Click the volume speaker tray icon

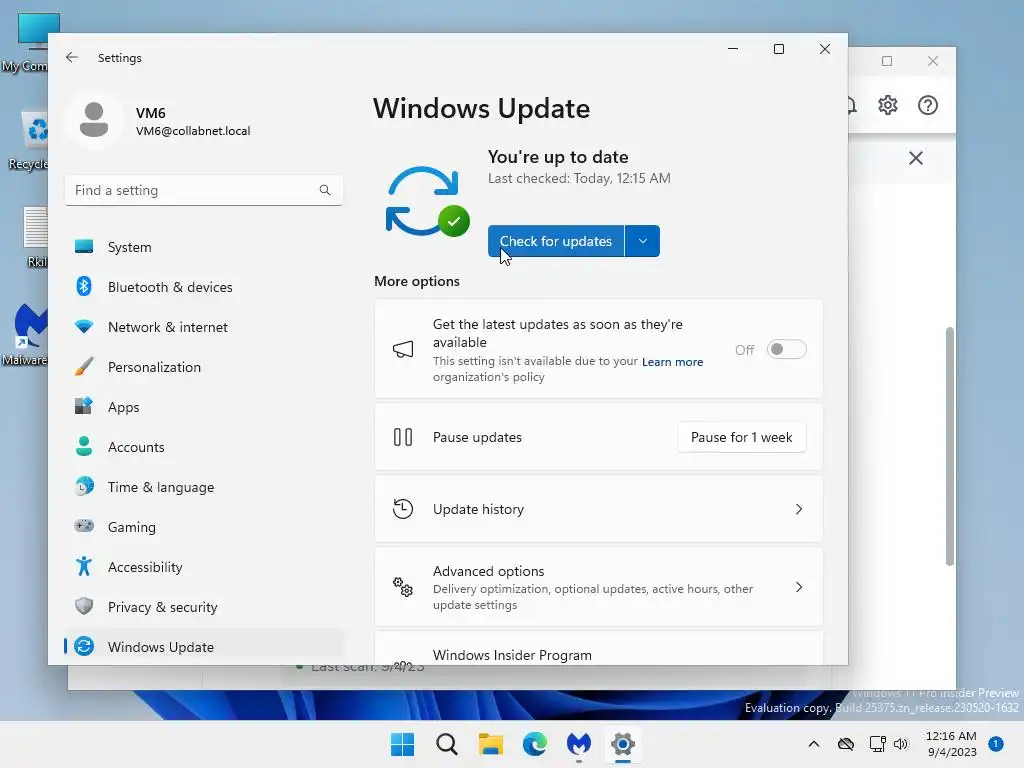click(901, 744)
